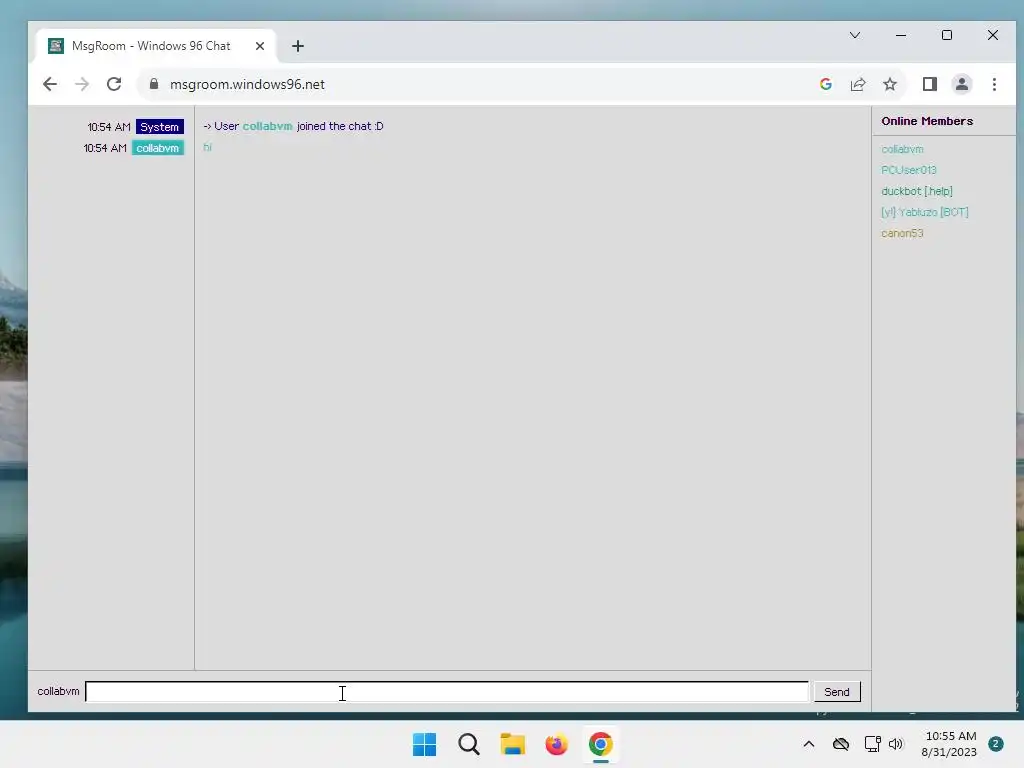
Task: Select [y!] Yabluzo [BOT] member
Action: [924, 212]
